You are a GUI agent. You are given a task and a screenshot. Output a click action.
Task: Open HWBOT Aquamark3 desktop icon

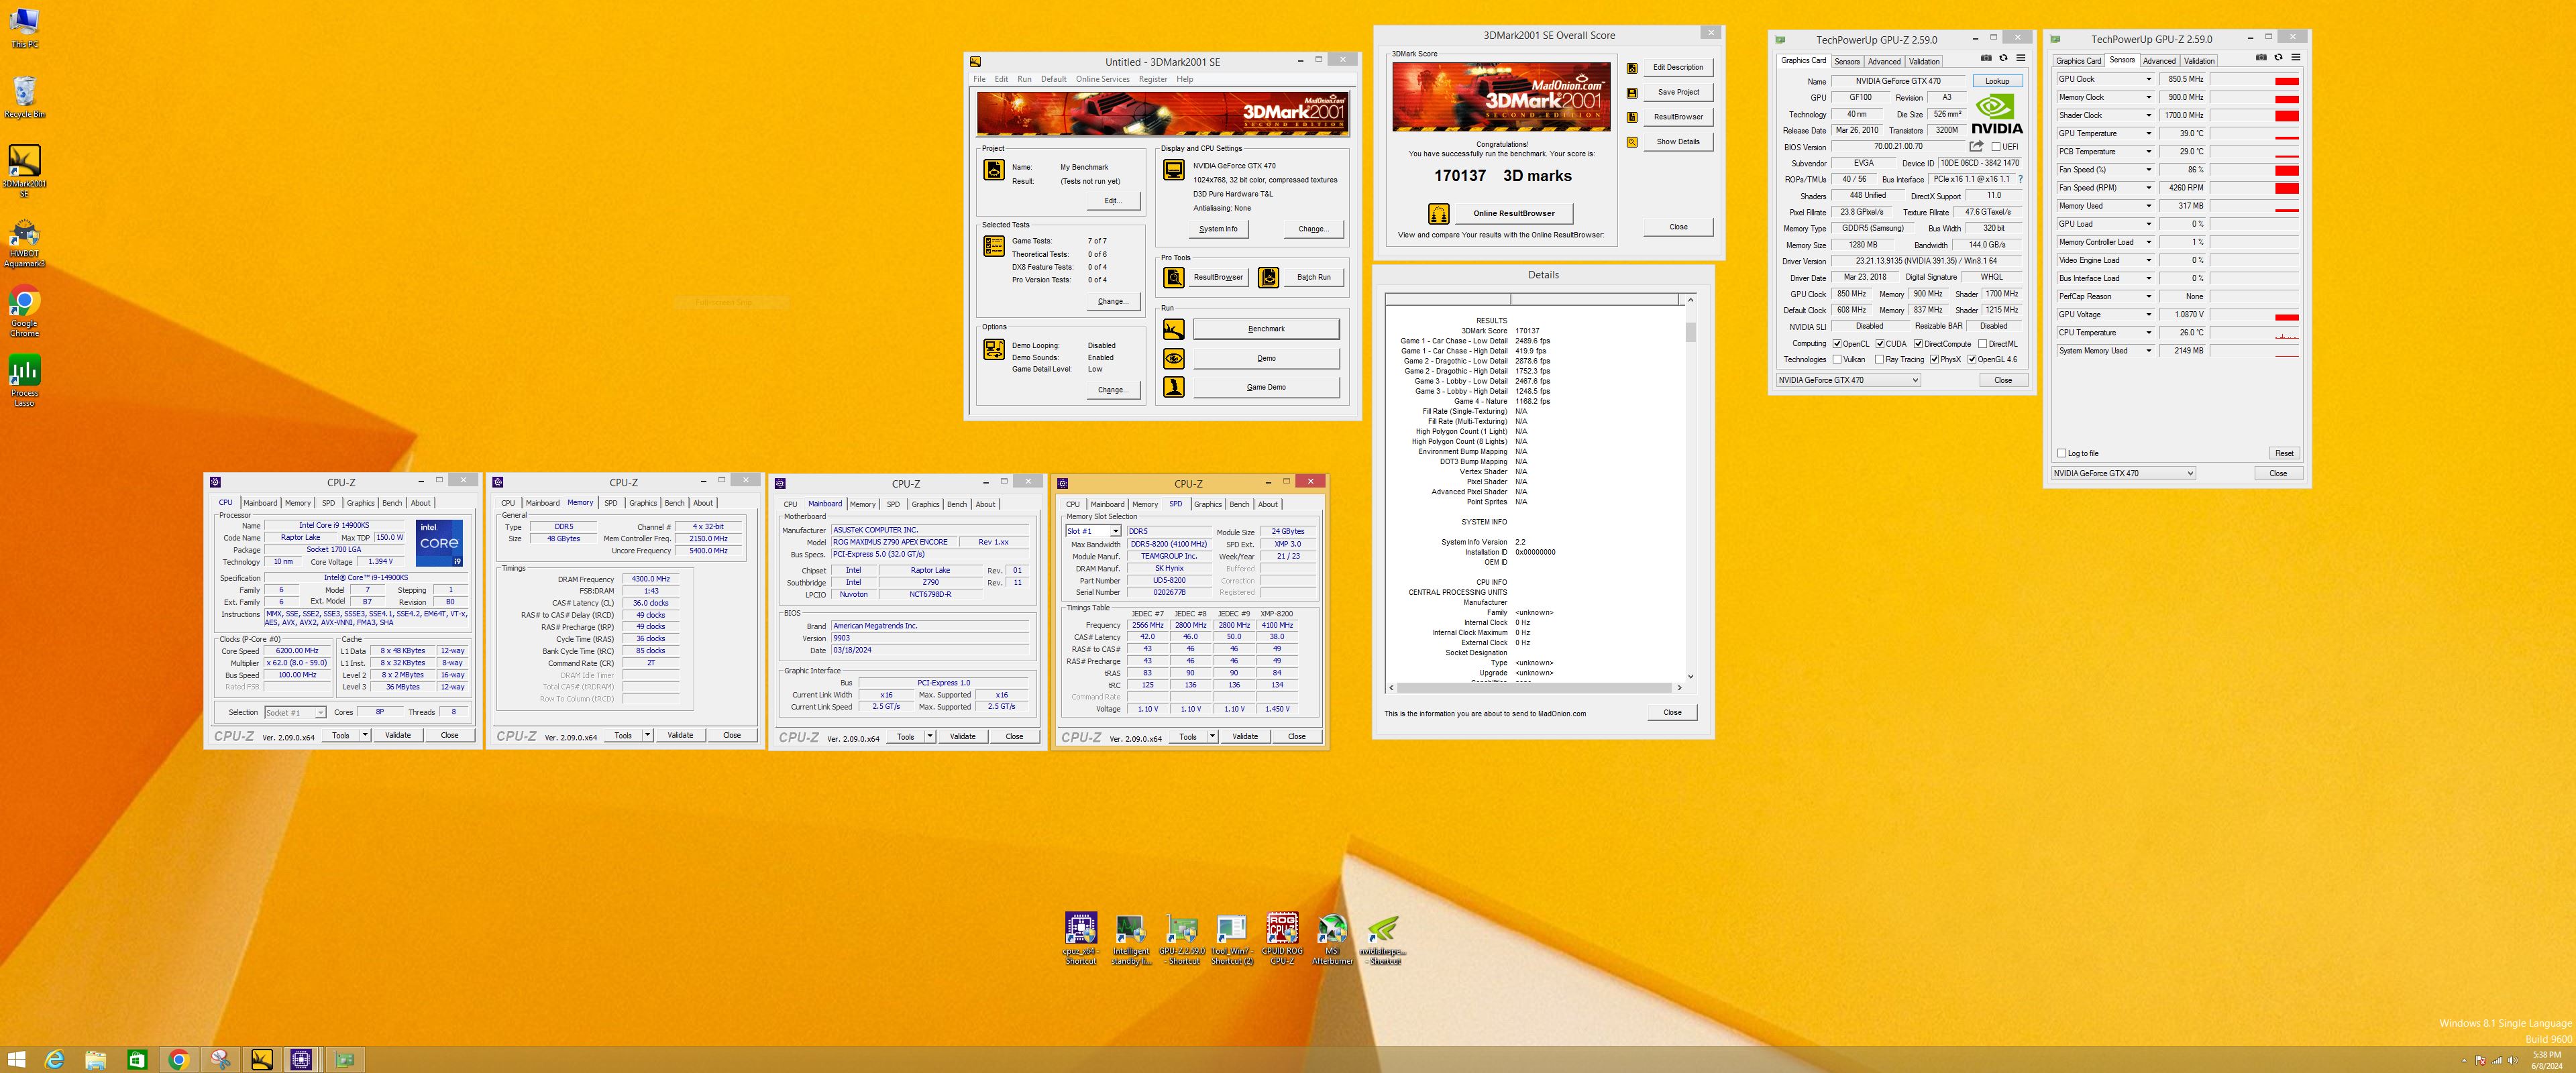point(24,244)
